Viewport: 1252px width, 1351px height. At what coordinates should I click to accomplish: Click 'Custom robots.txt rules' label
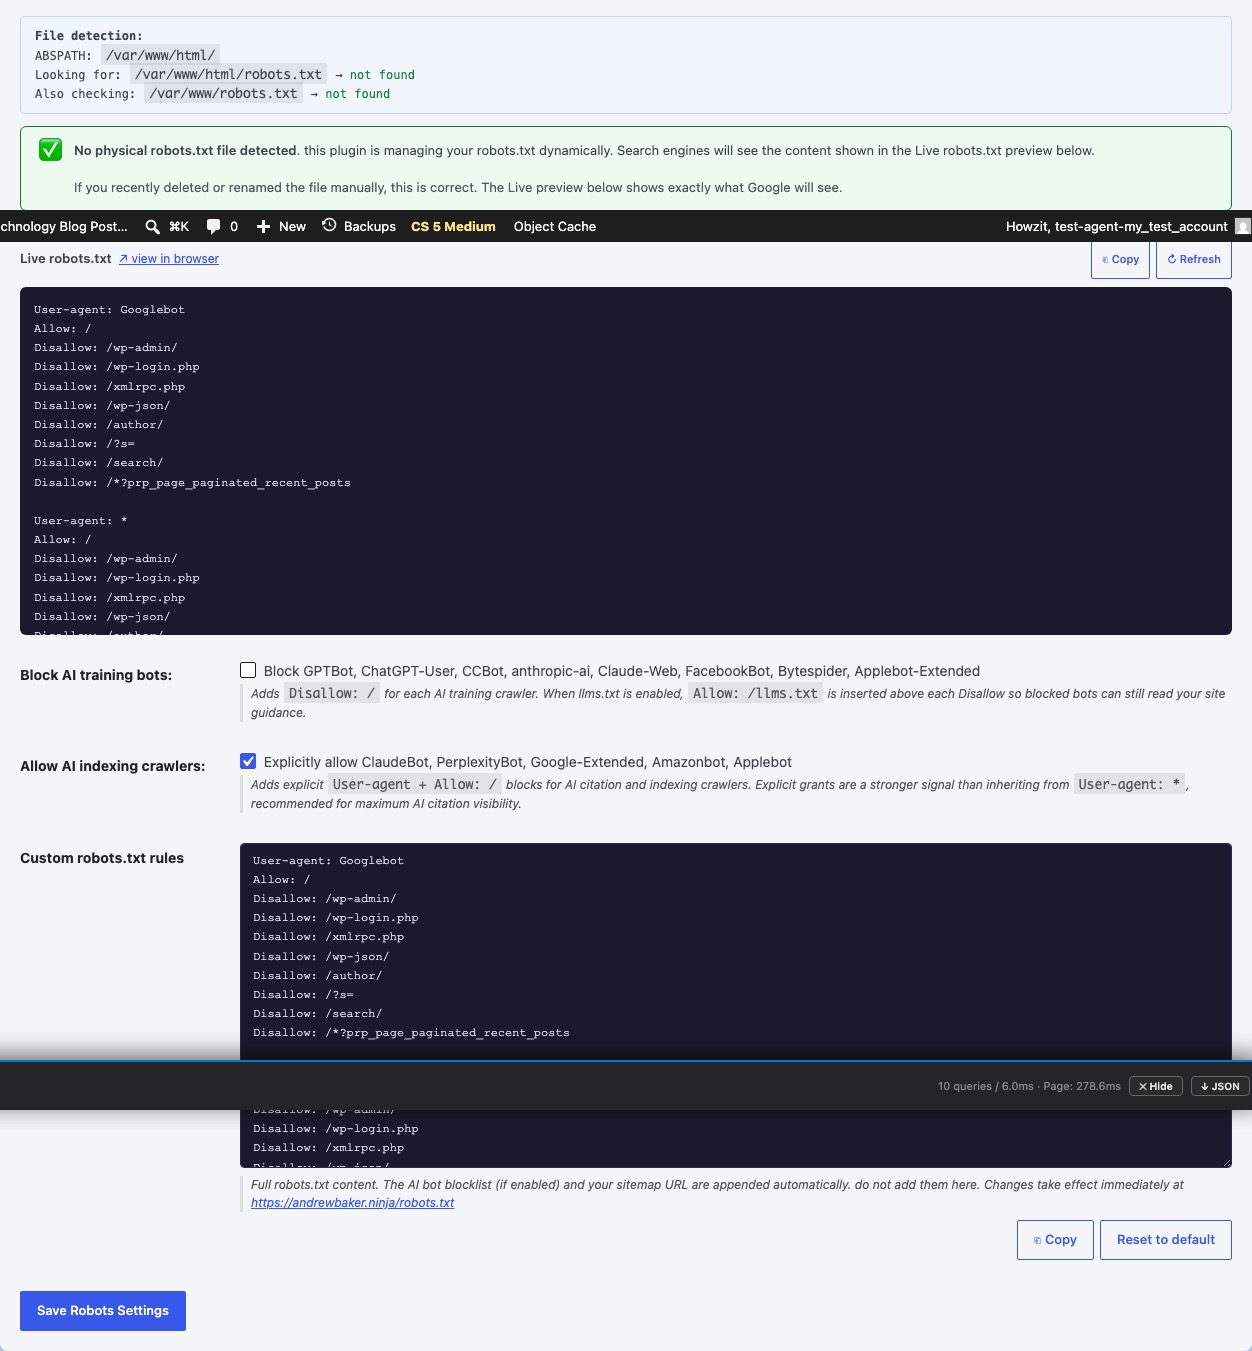(x=102, y=858)
